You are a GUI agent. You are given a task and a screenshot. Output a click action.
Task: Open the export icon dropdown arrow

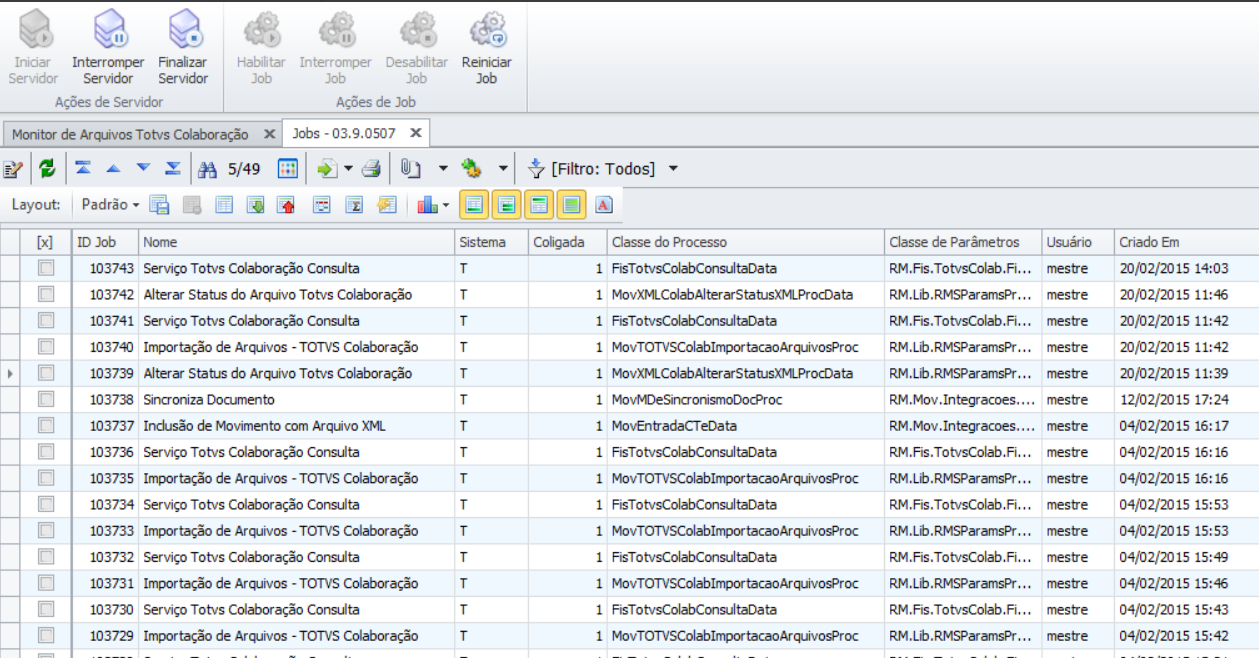coord(348,169)
